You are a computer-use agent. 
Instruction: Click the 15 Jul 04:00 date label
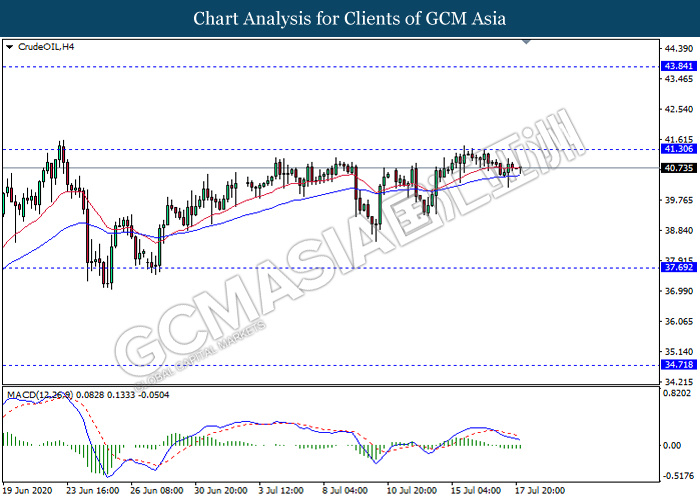coord(475,491)
